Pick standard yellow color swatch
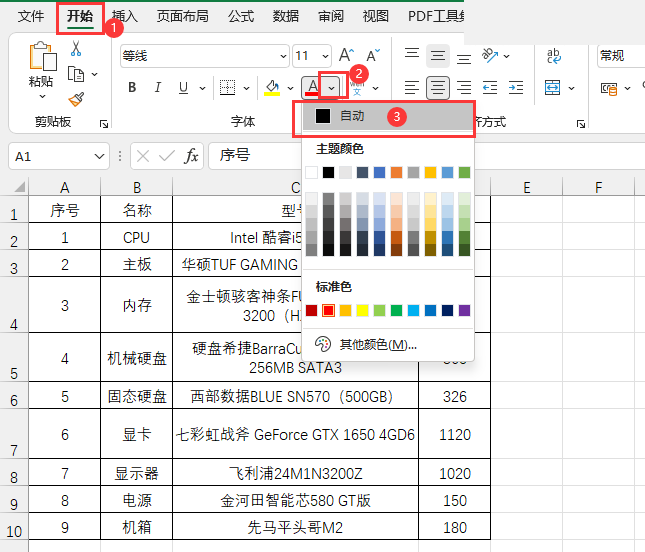This screenshot has width=645, height=552. (362, 311)
